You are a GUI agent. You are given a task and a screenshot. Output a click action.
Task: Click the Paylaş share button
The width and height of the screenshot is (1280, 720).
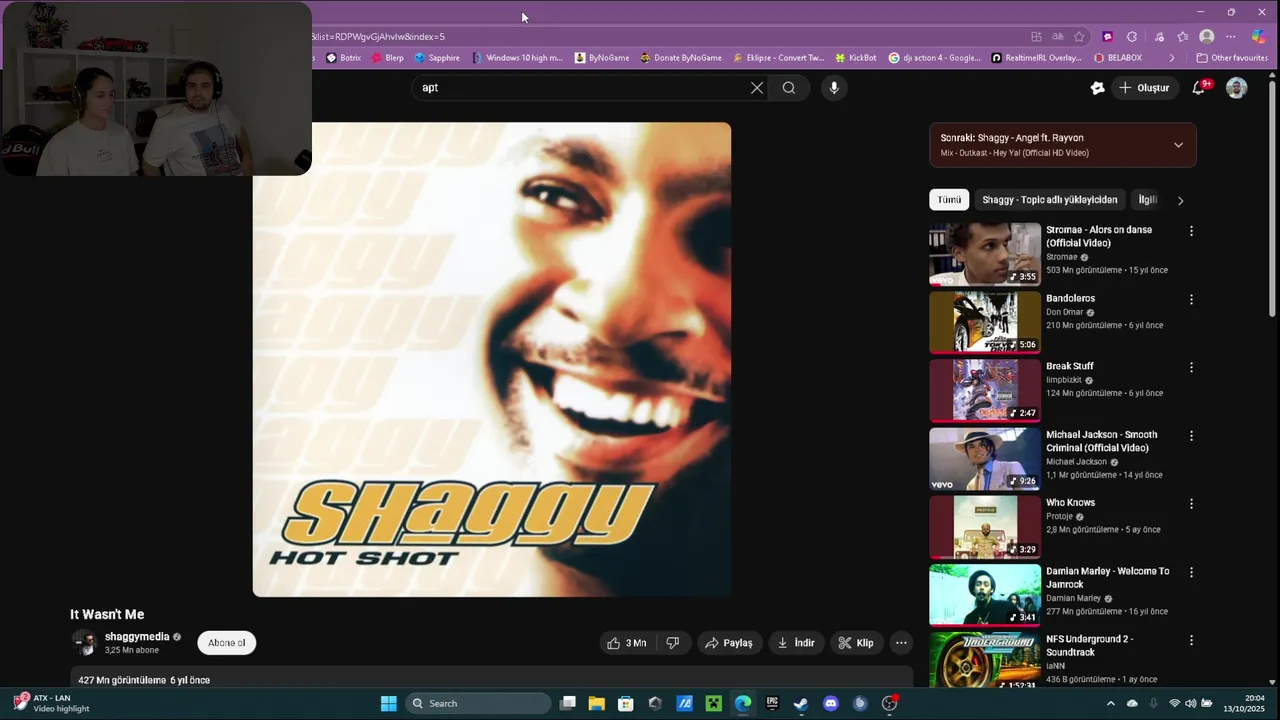coord(729,643)
